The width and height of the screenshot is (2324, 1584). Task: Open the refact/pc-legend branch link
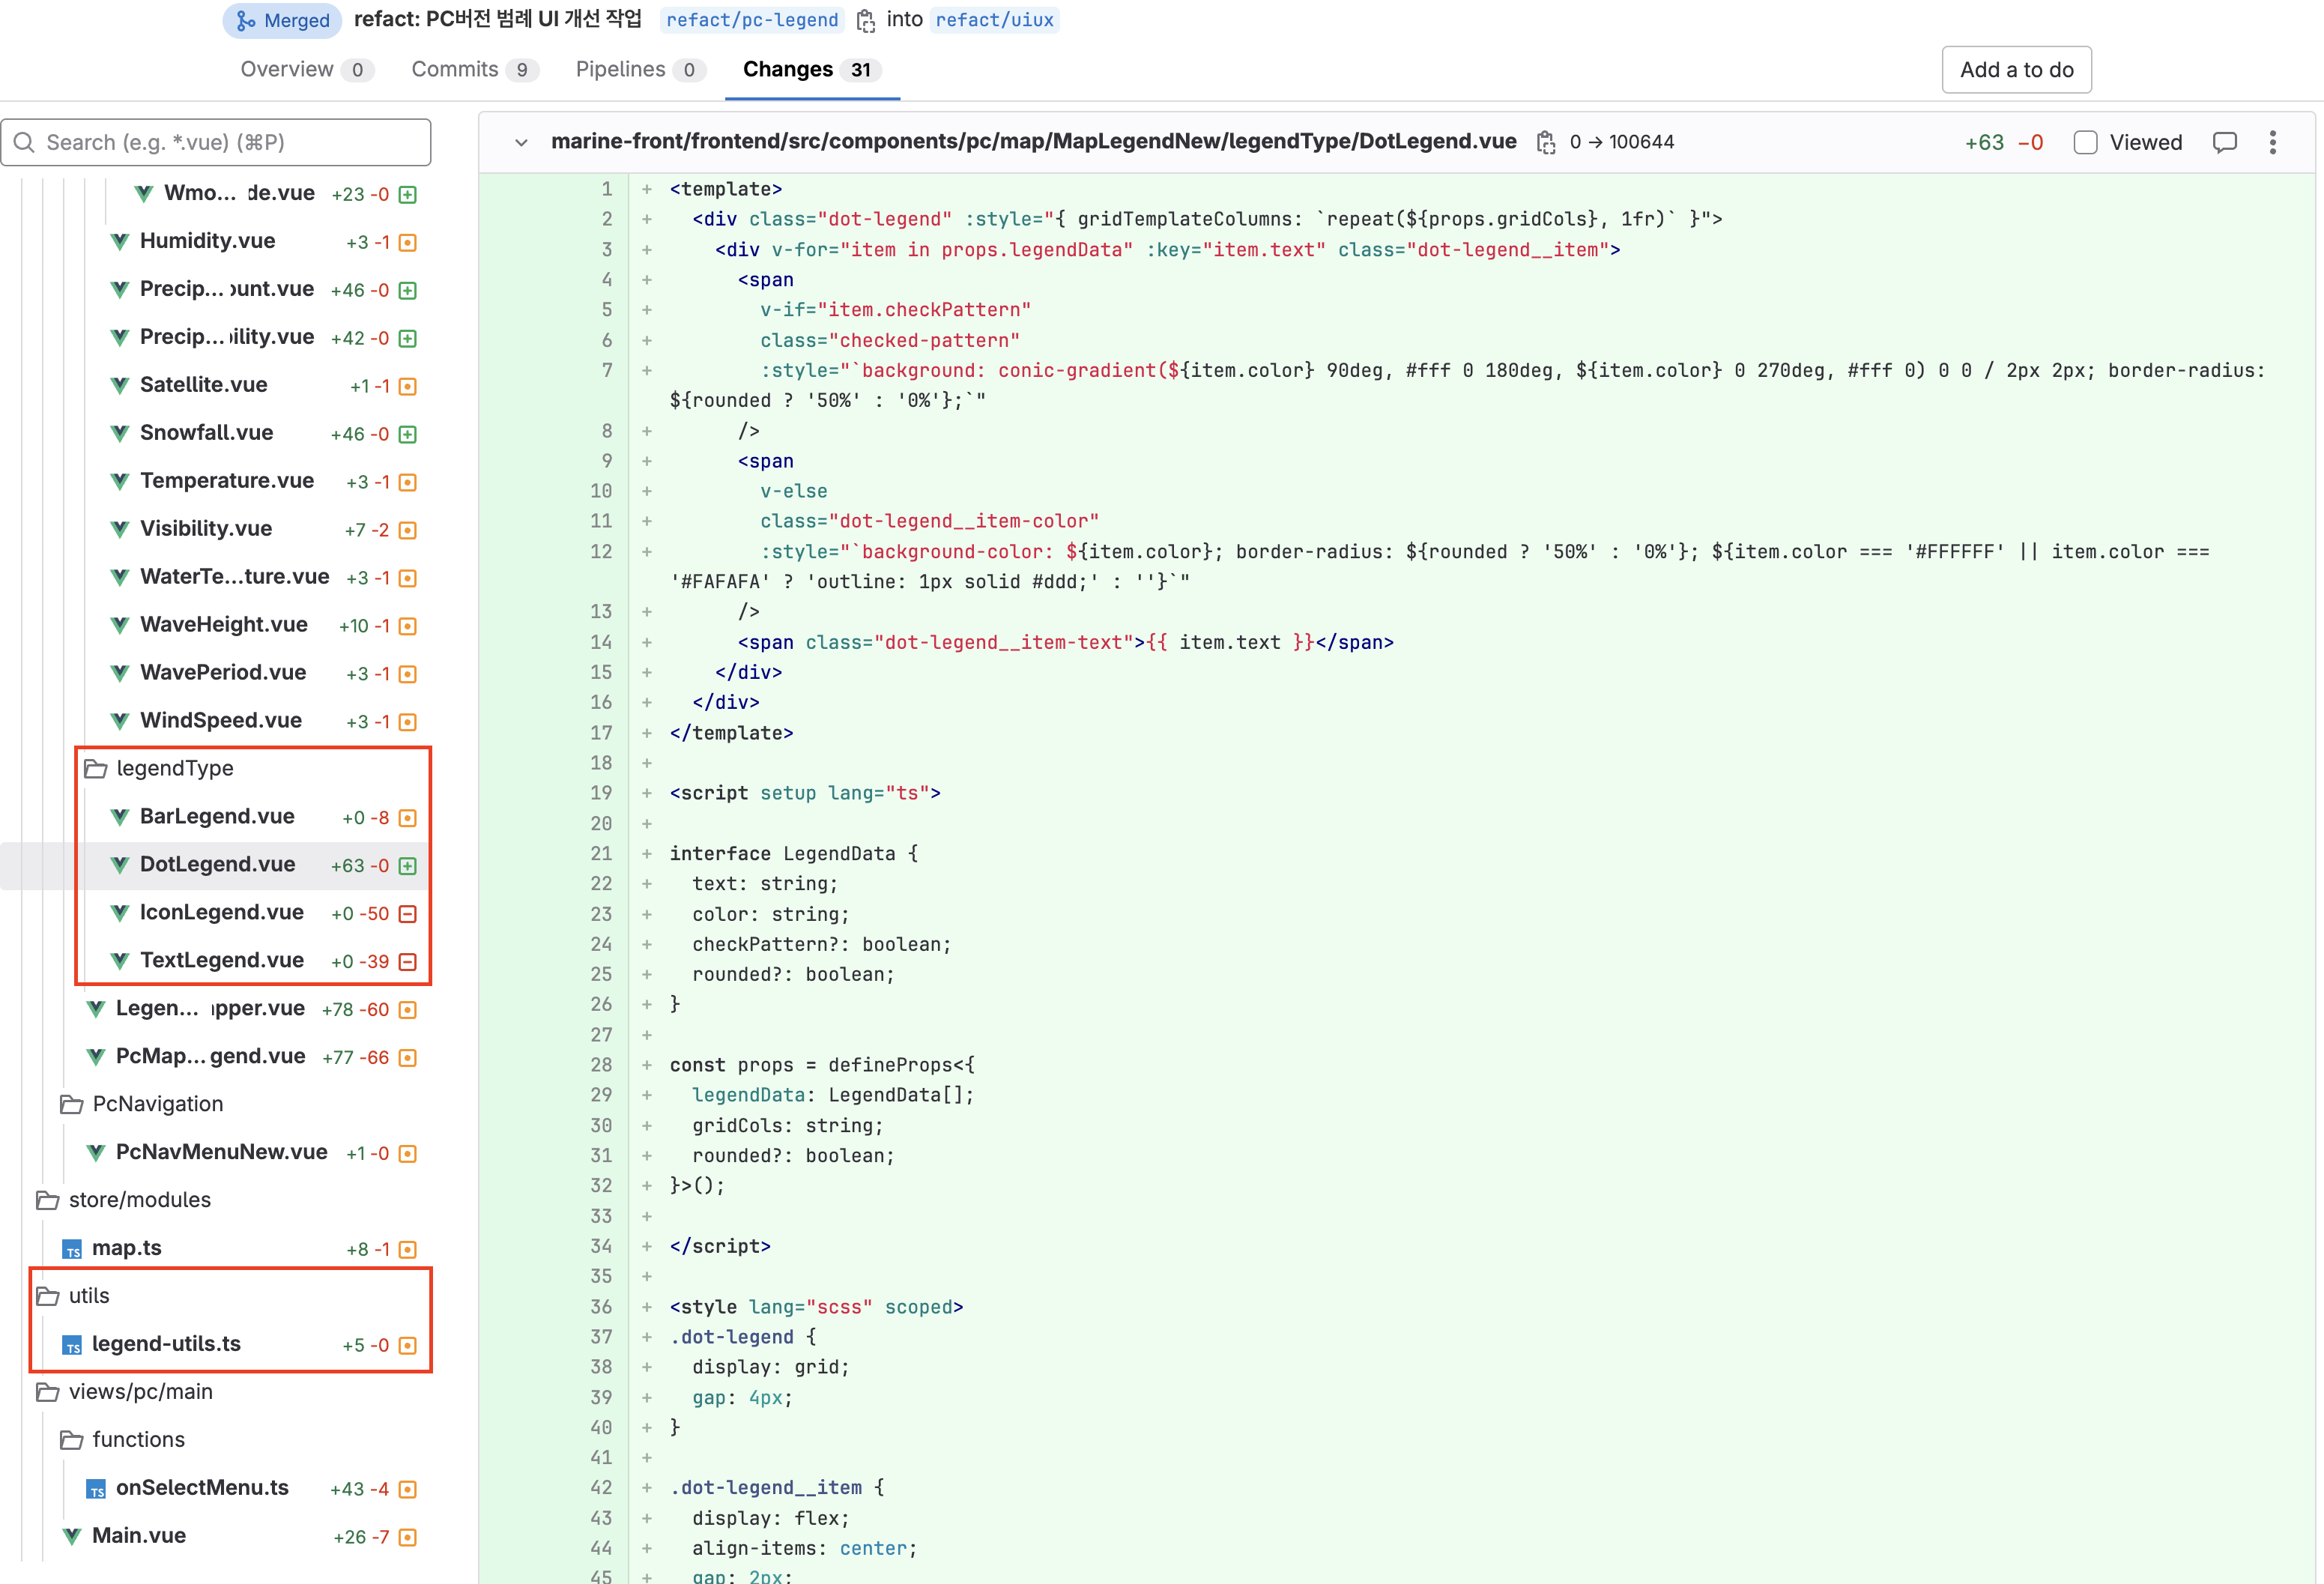[752, 20]
